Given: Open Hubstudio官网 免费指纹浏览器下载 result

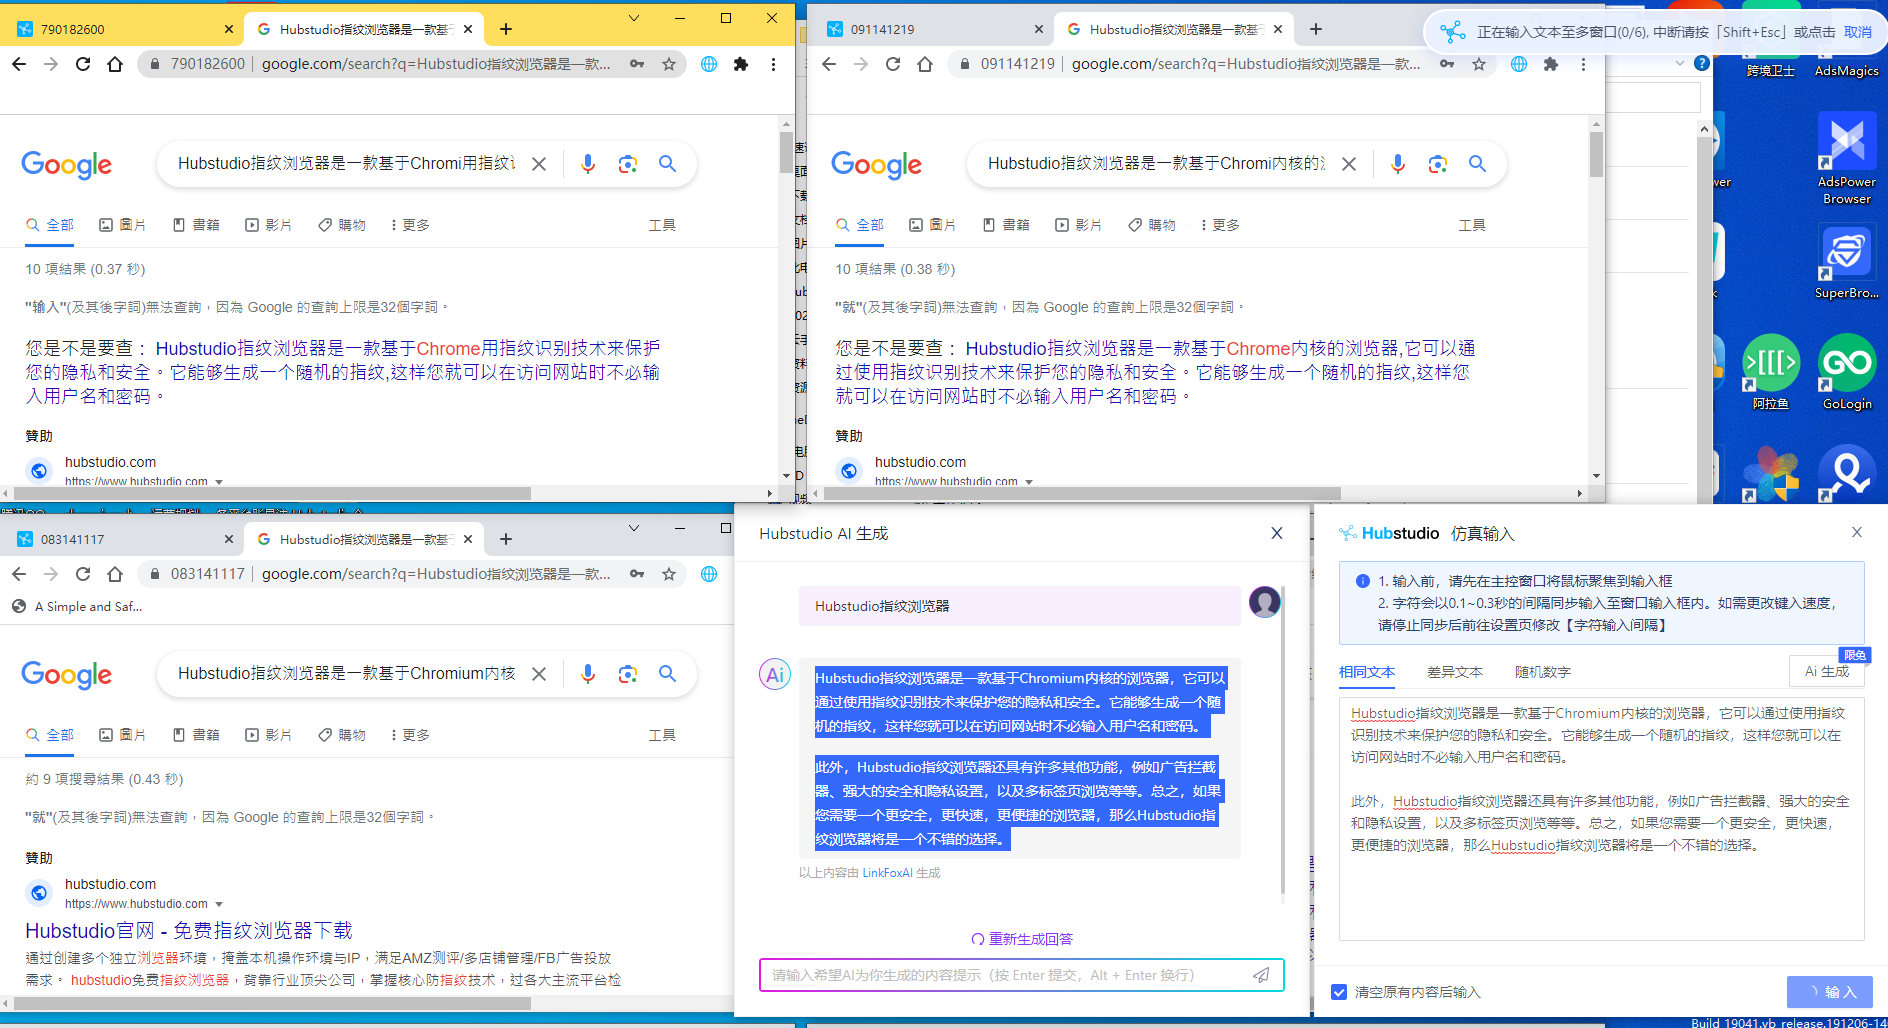Looking at the screenshot, I should (x=189, y=931).
